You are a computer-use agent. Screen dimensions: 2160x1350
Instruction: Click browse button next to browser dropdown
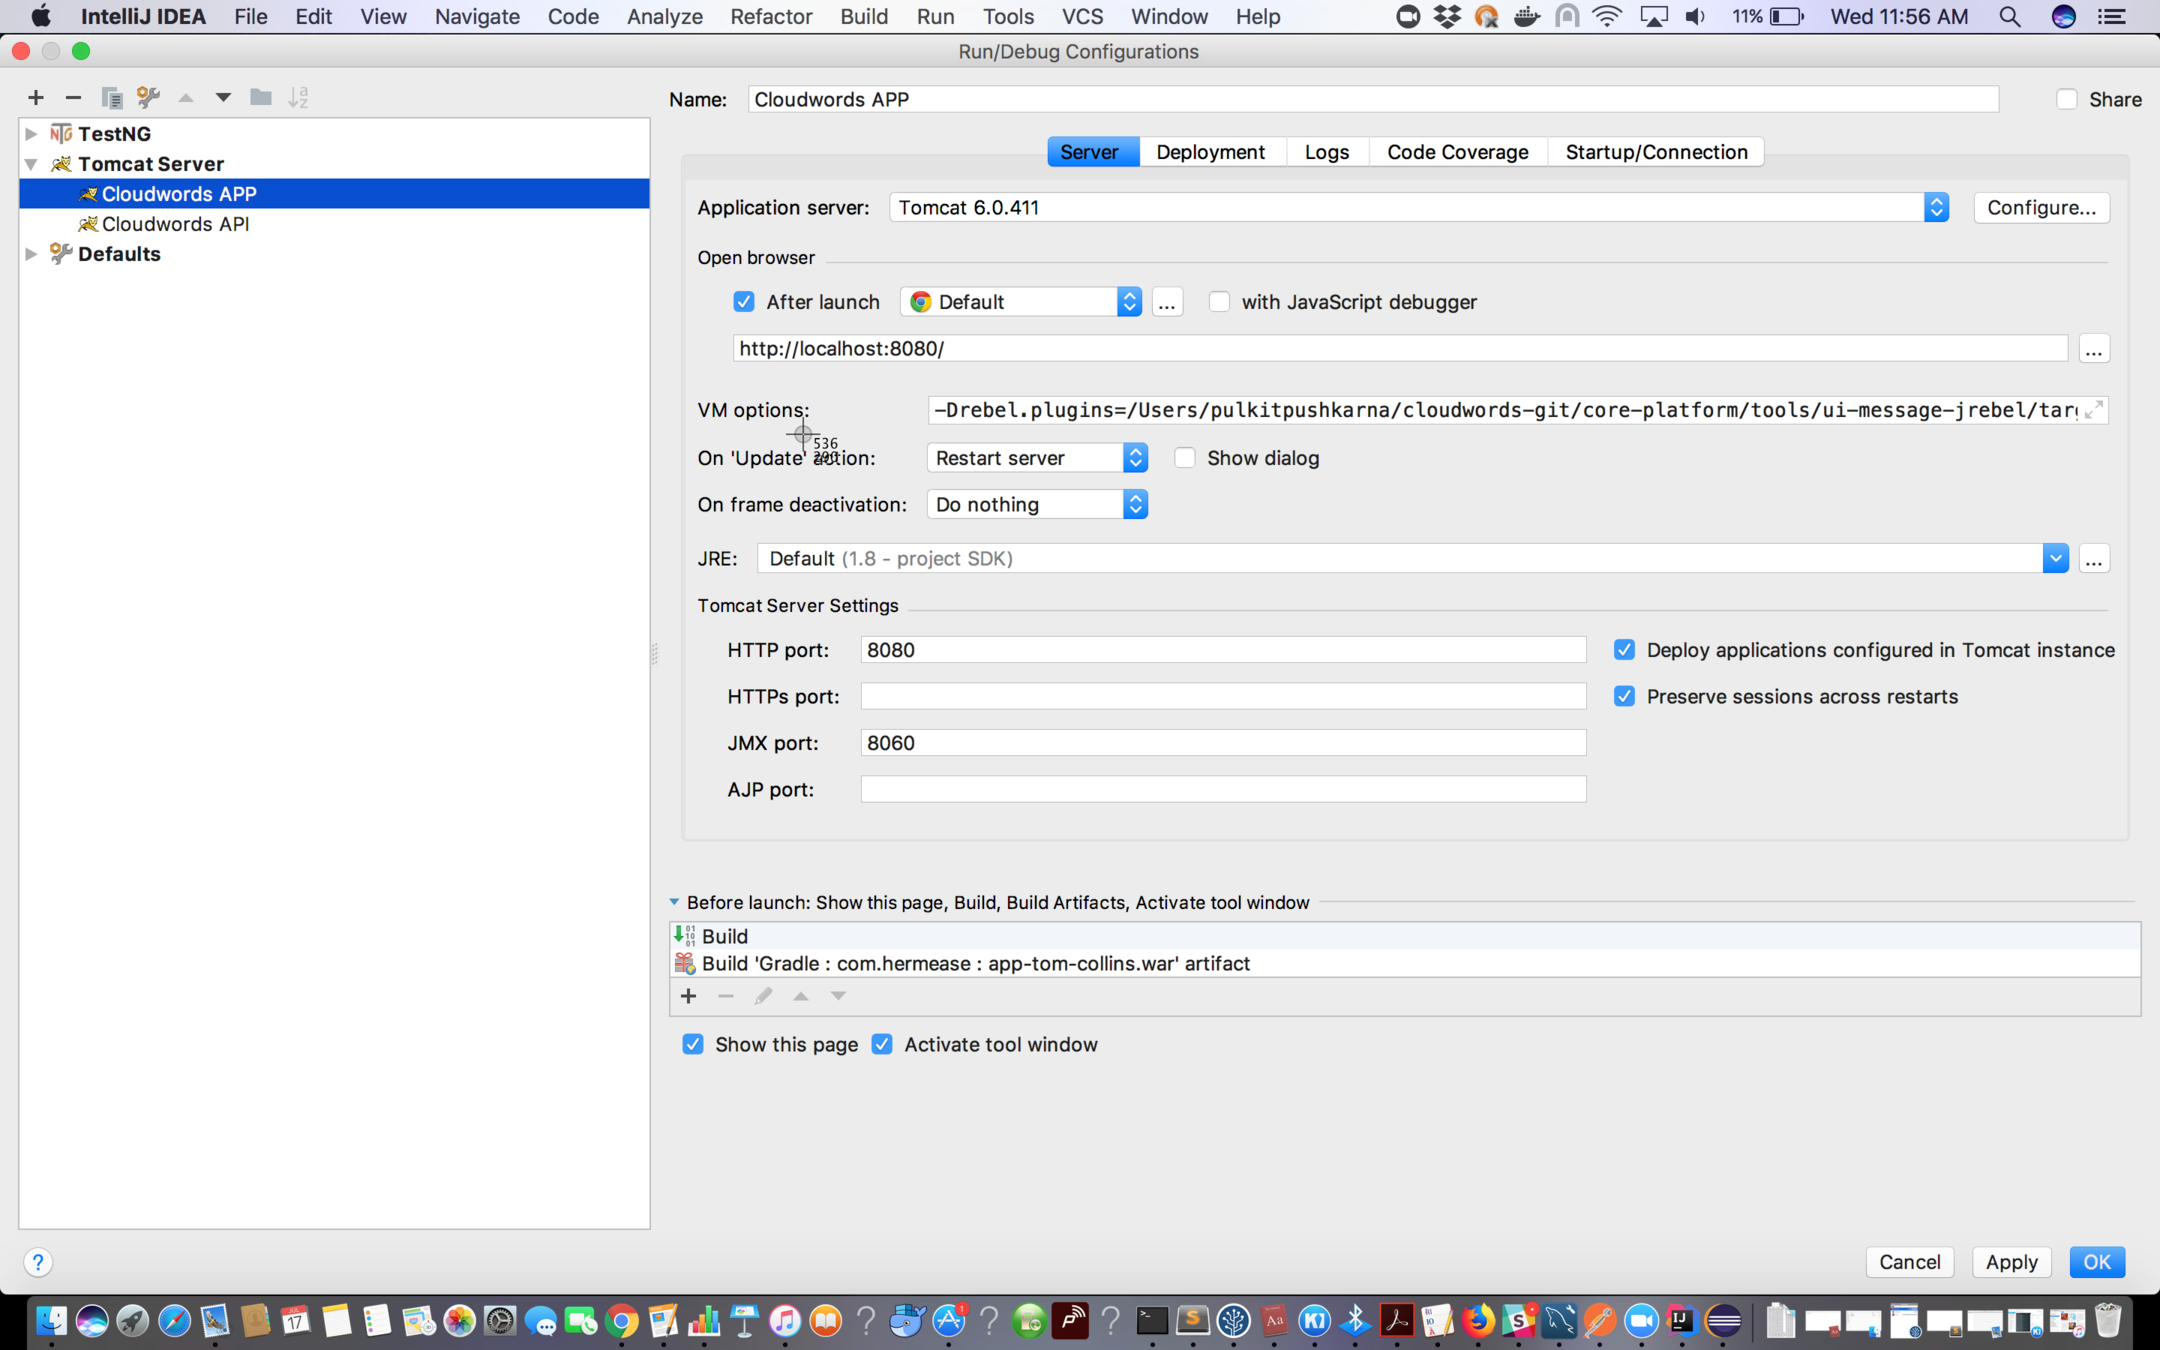1166,302
